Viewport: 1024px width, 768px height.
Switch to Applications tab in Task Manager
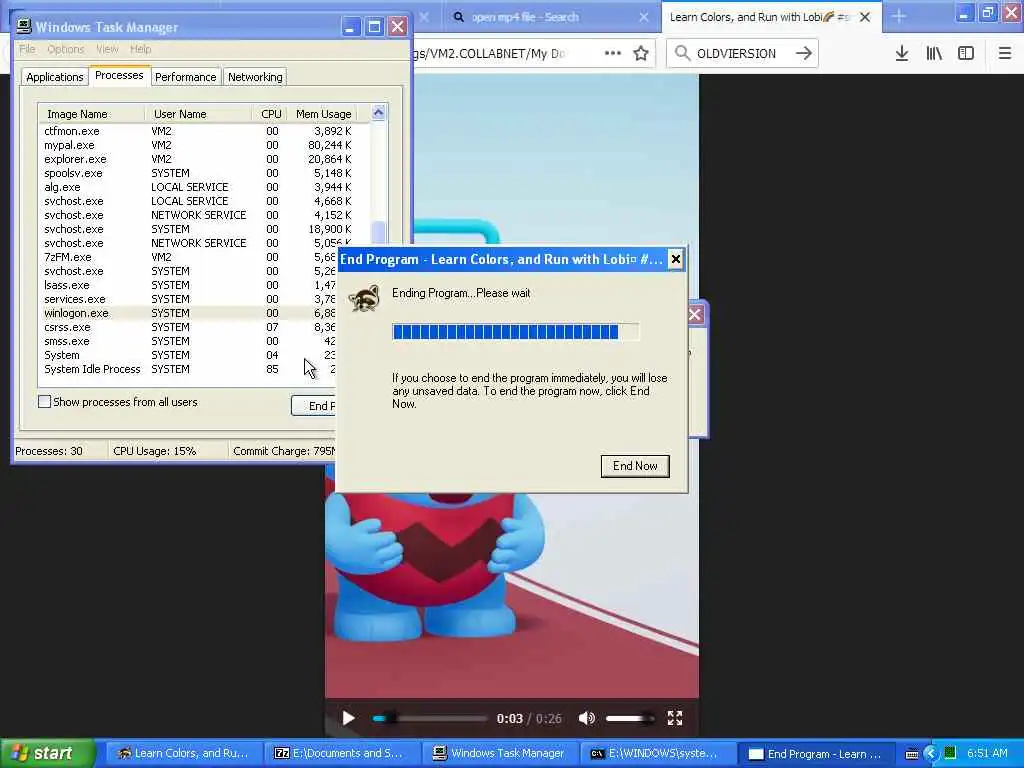pos(55,77)
